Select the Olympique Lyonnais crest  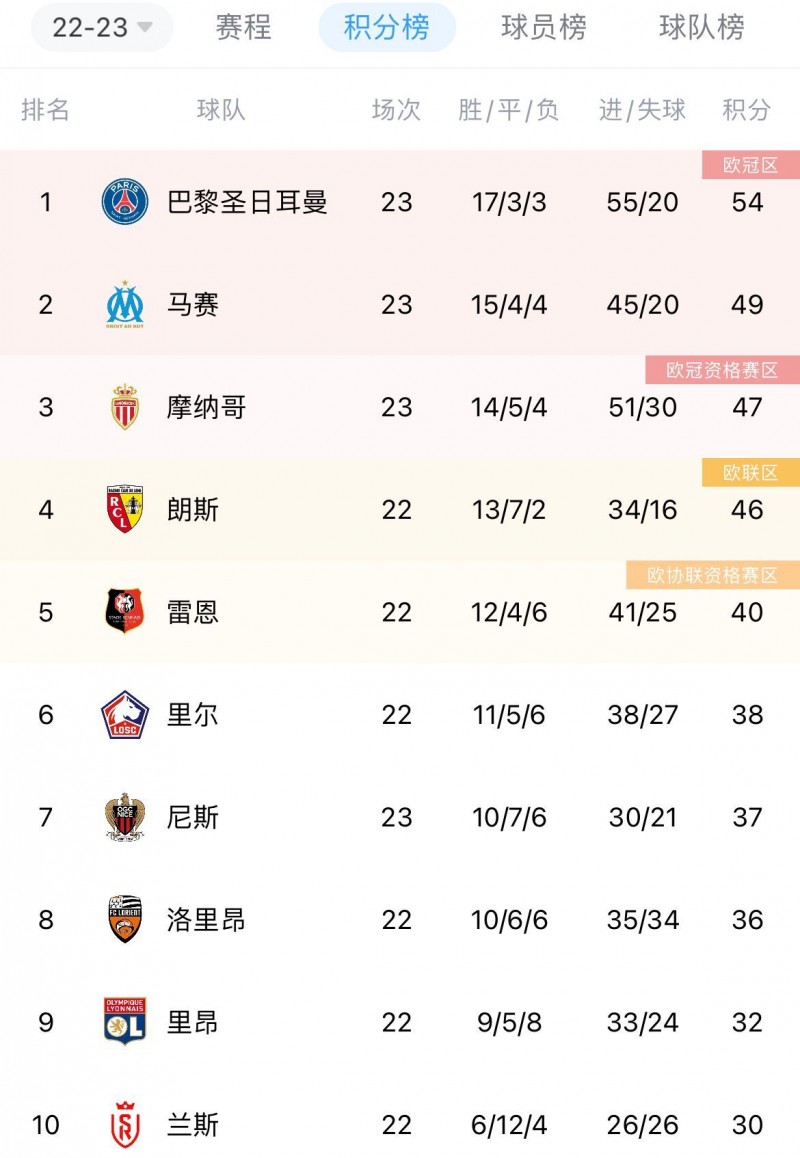(125, 1022)
